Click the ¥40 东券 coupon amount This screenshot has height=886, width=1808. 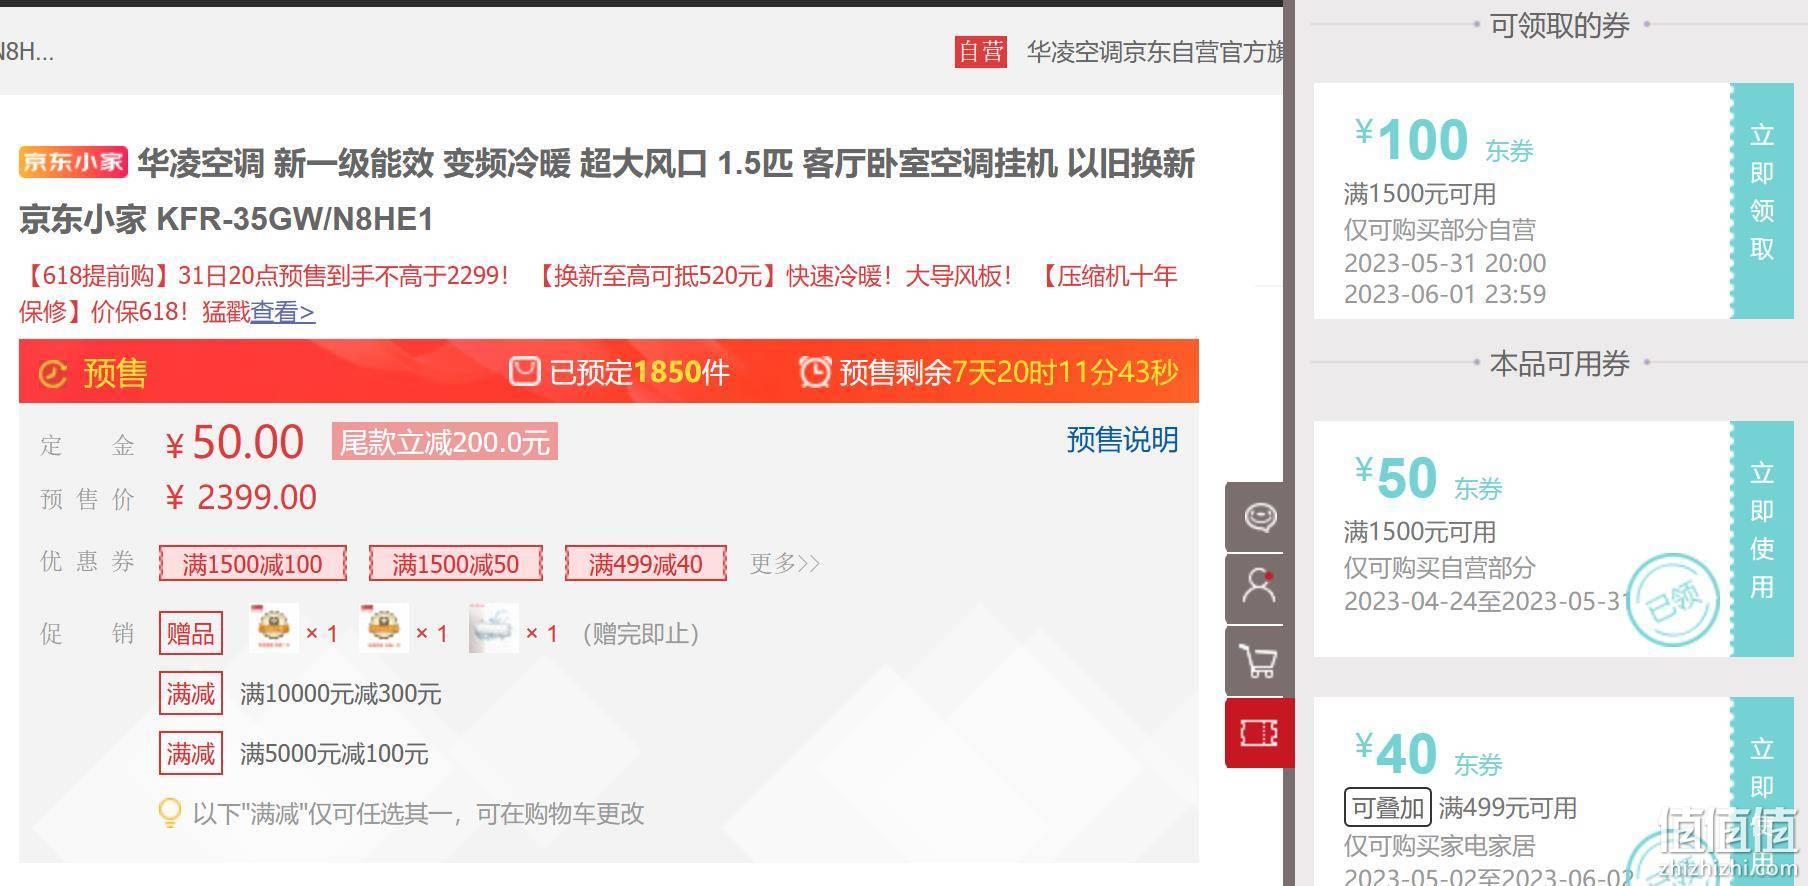(1428, 754)
